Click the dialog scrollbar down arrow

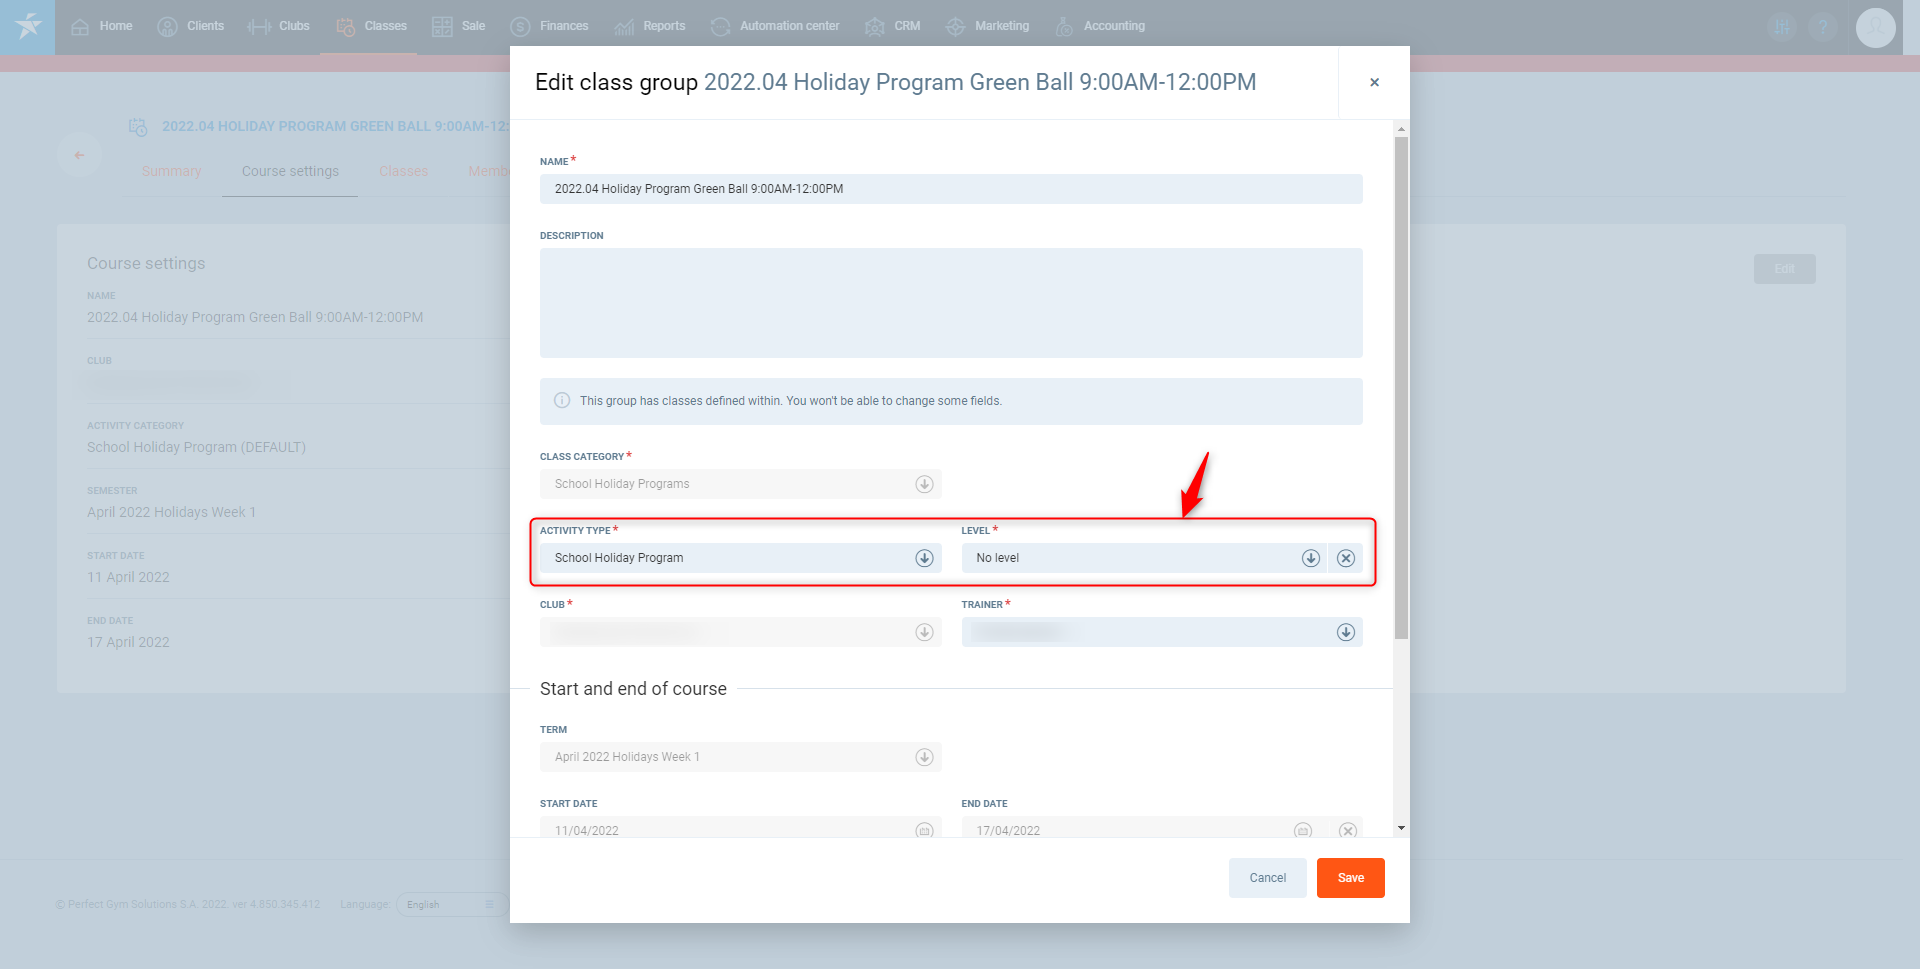pyautogui.click(x=1401, y=828)
